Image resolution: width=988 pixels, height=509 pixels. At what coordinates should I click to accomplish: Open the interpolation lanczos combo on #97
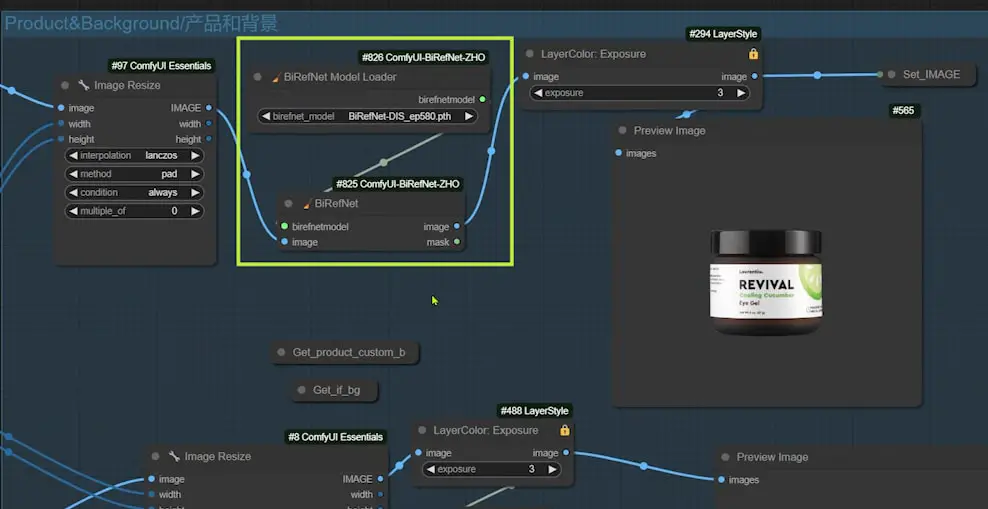tap(134, 156)
